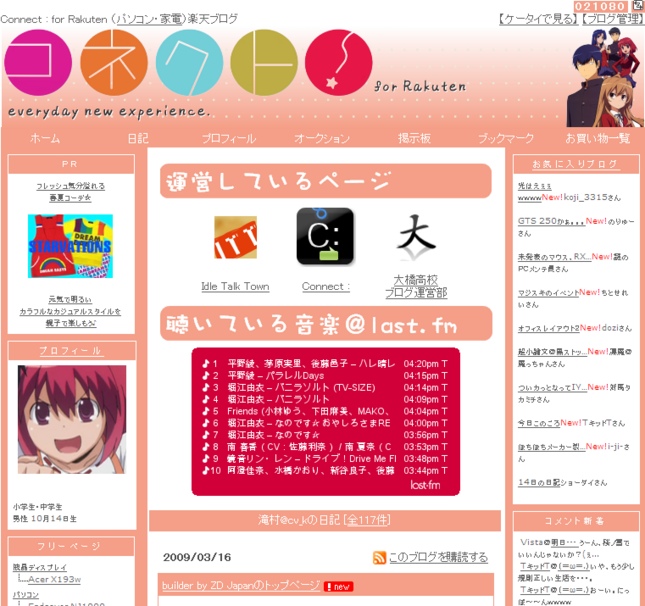Screen dimensions: 645x606
Task: Open the Connect : text link
Action: (326, 286)
